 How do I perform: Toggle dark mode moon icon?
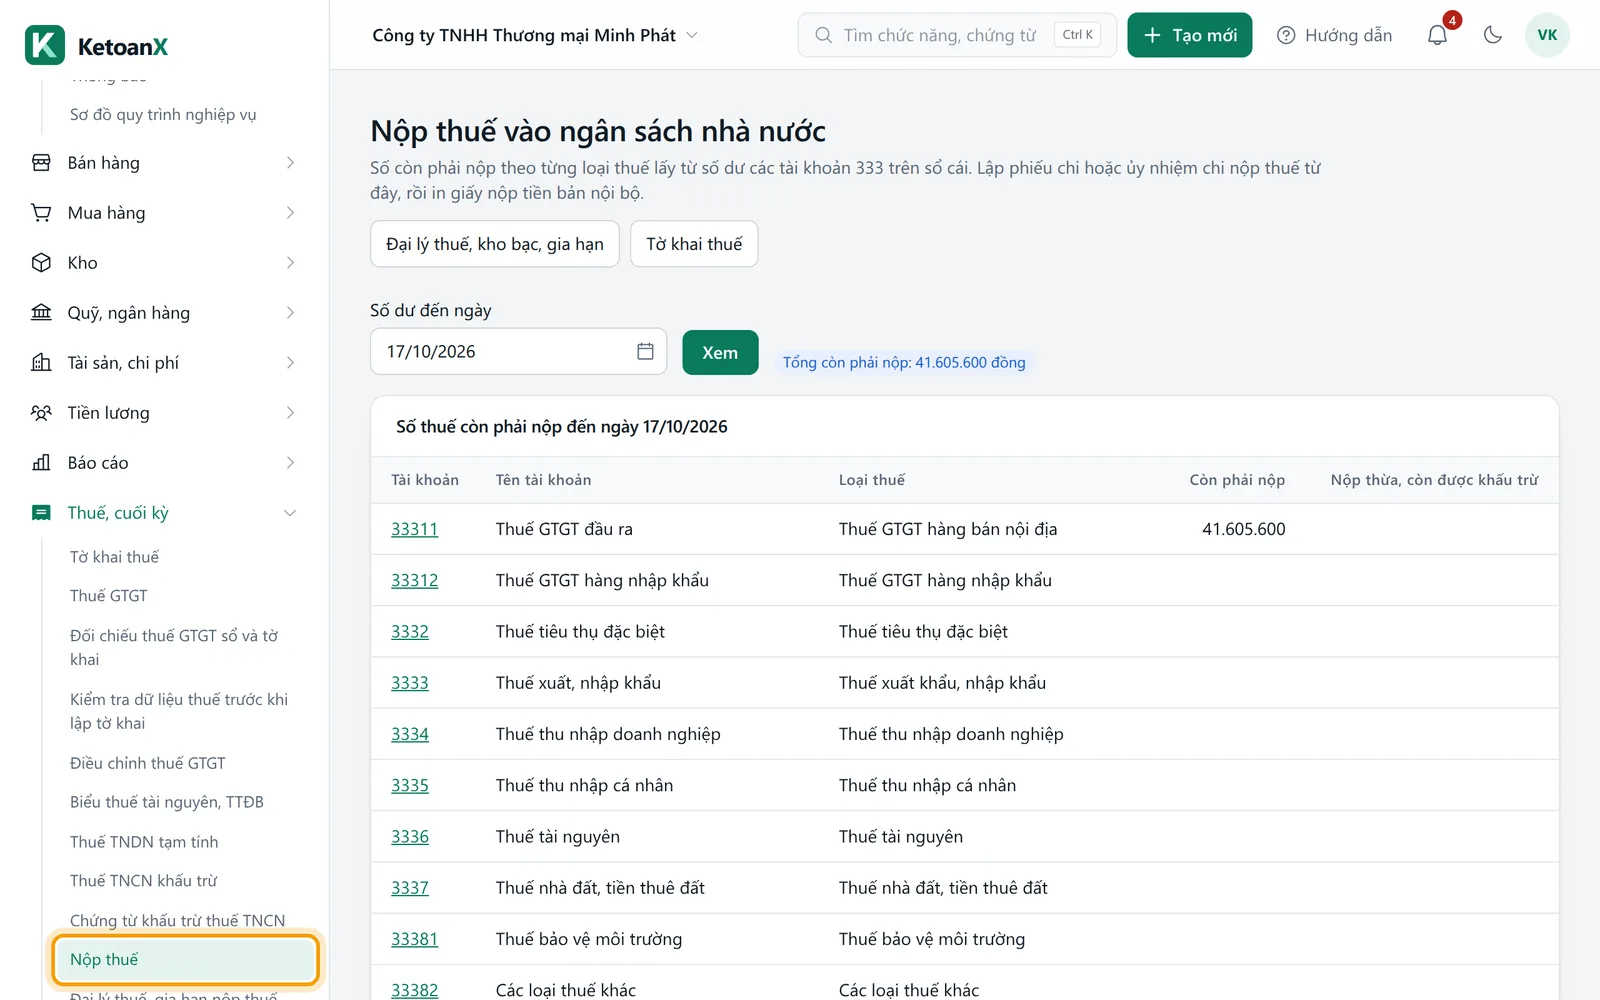click(1493, 35)
